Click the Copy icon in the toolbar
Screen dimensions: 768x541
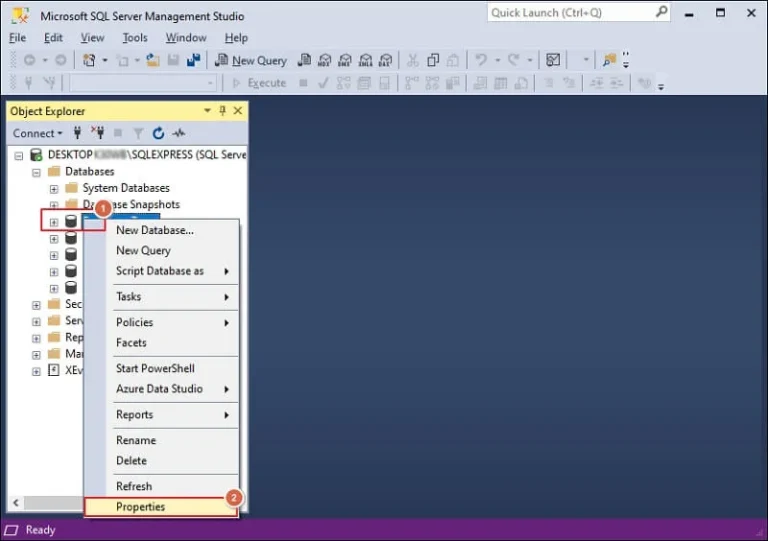click(433, 60)
